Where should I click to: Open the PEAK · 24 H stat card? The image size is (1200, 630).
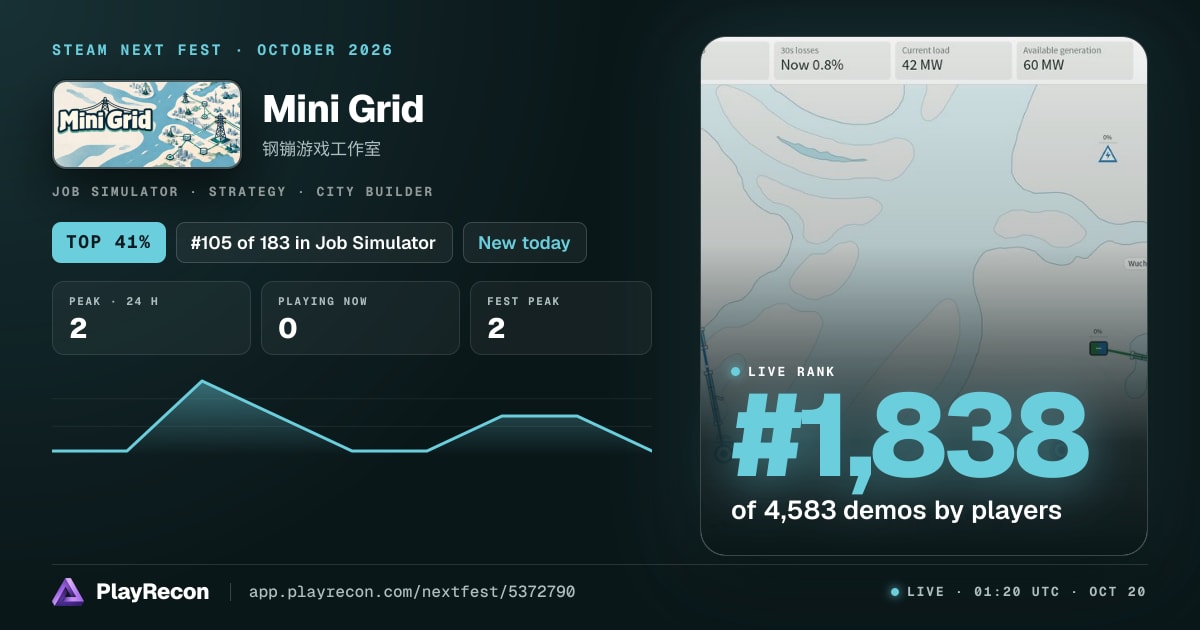[151, 318]
